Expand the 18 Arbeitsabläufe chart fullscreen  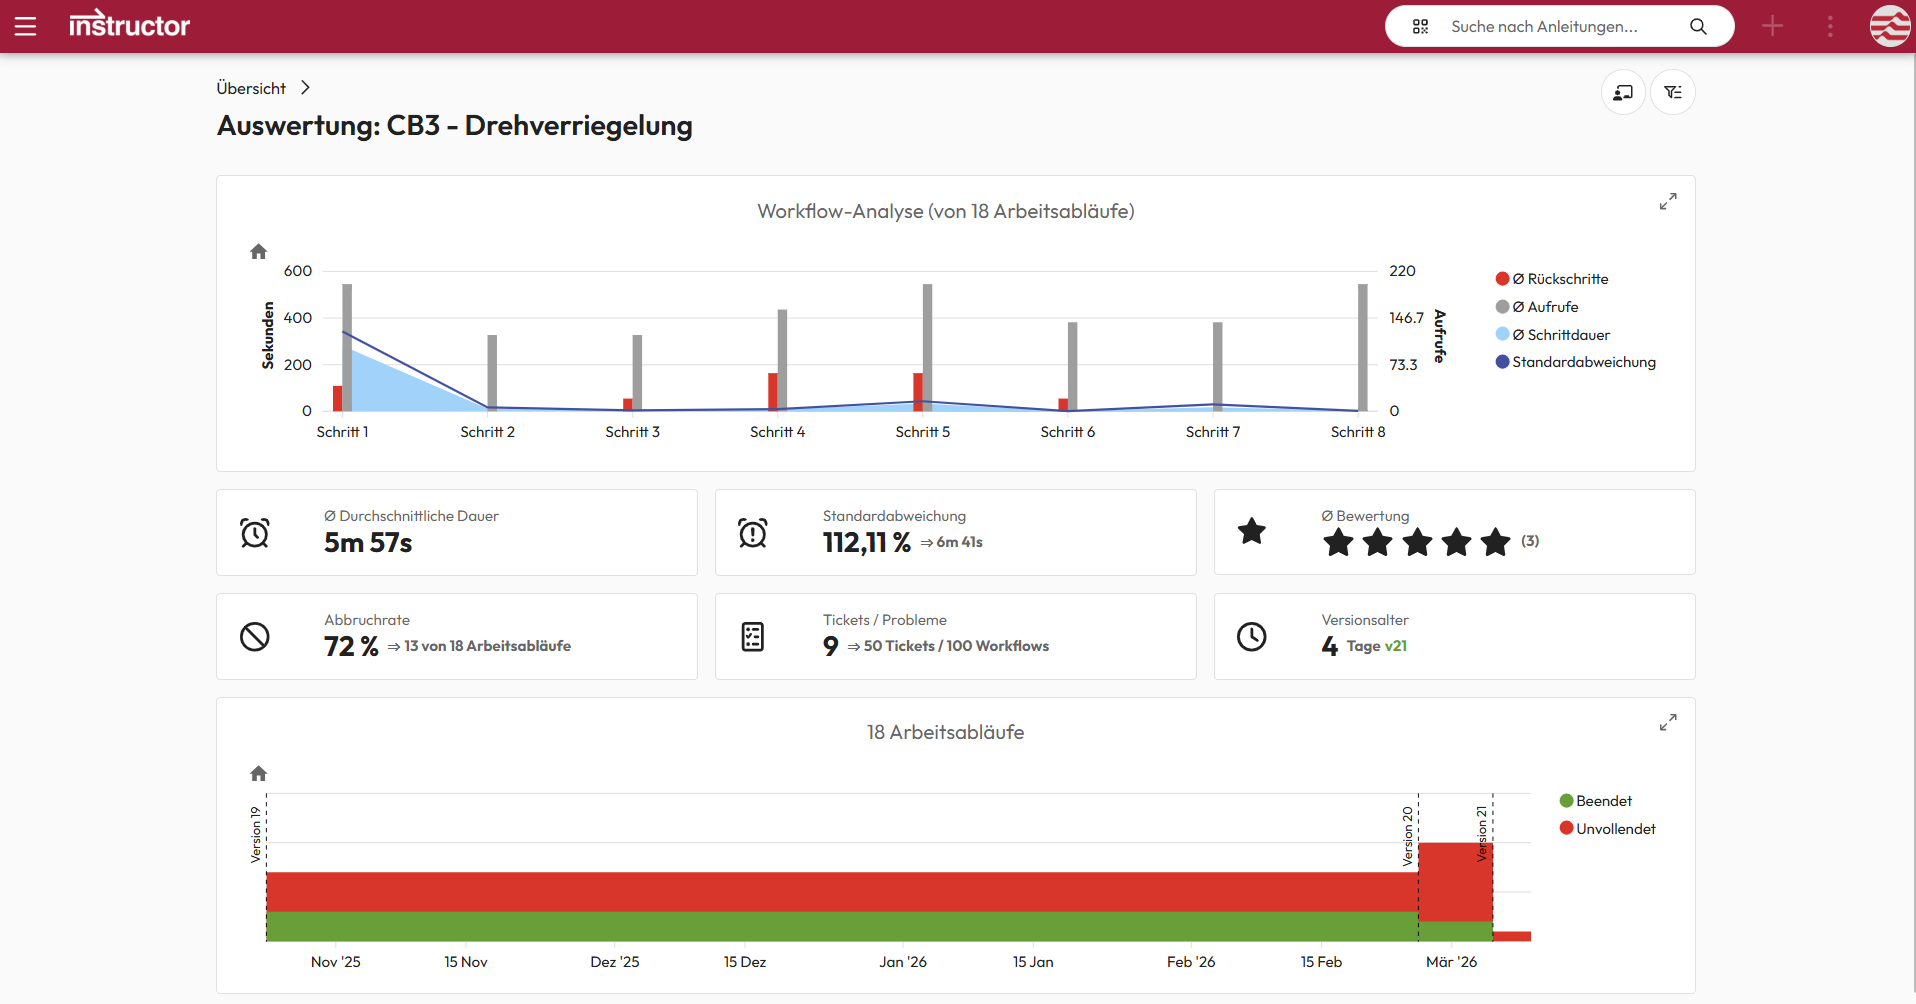tap(1667, 723)
